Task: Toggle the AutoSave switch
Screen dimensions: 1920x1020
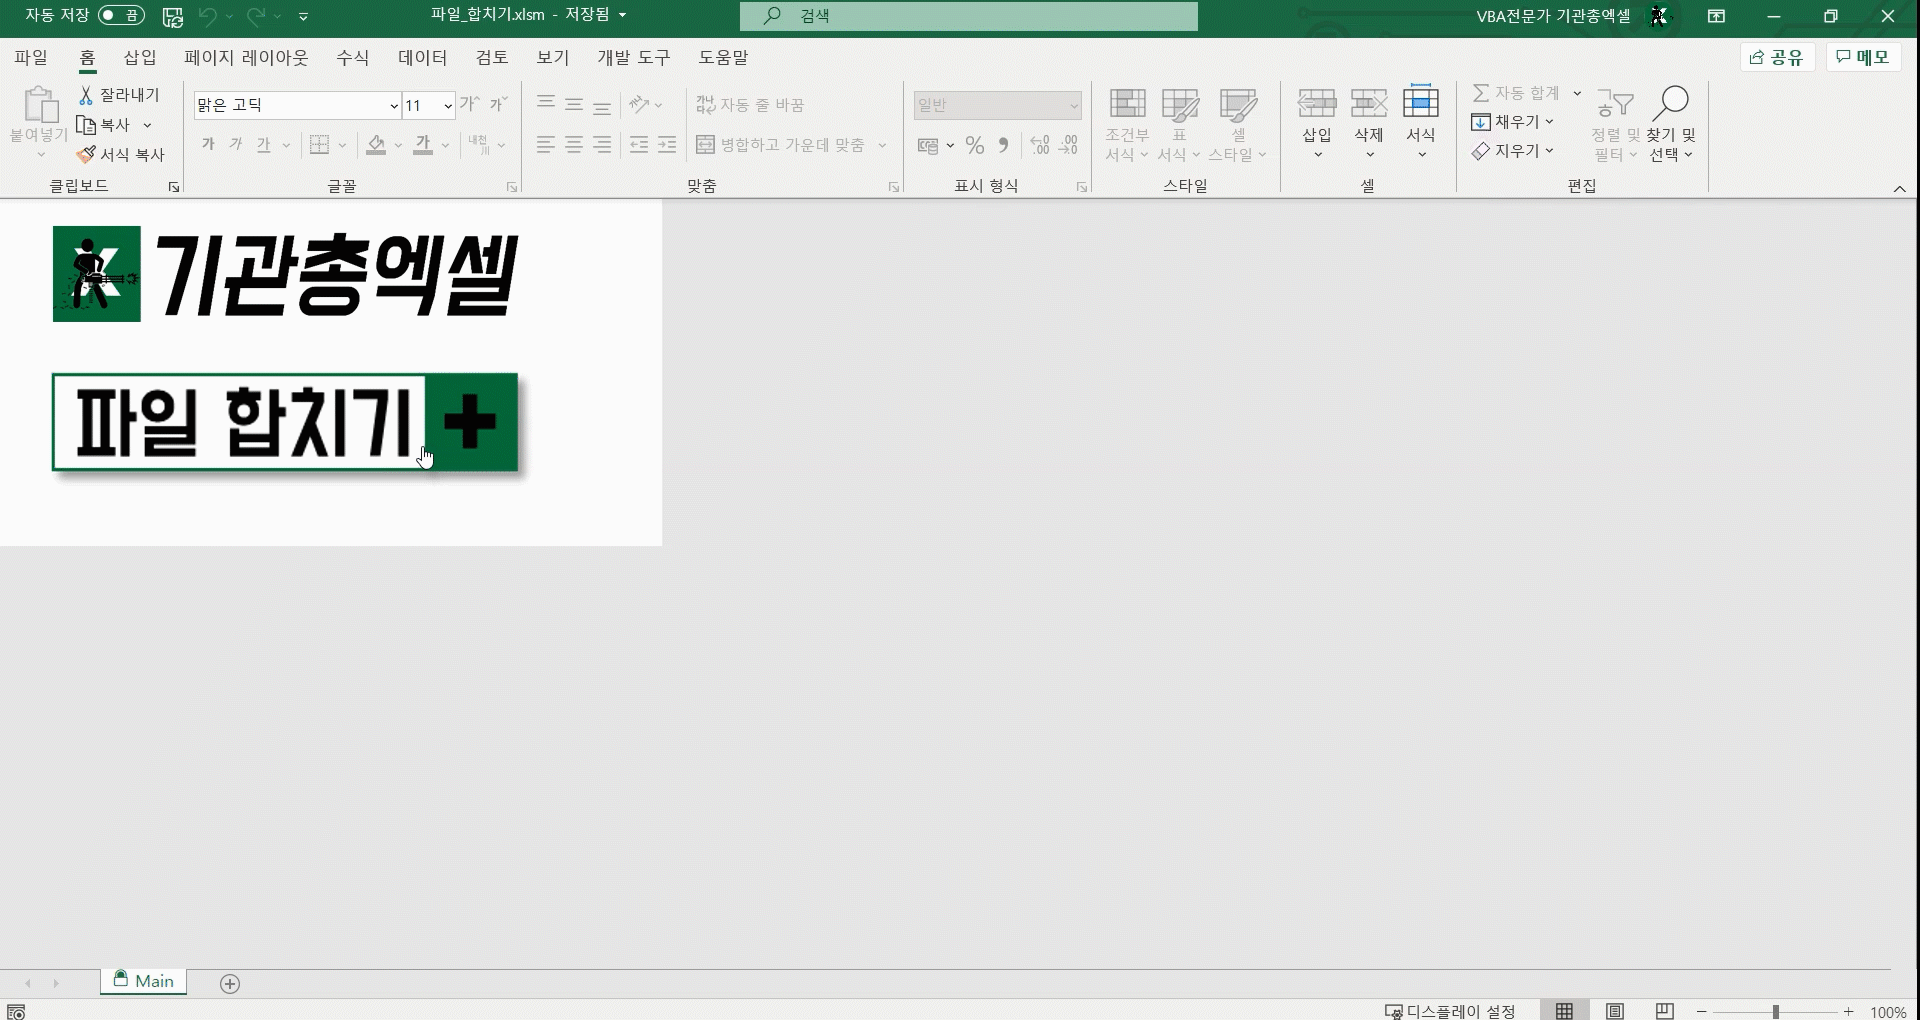Action: pos(121,16)
